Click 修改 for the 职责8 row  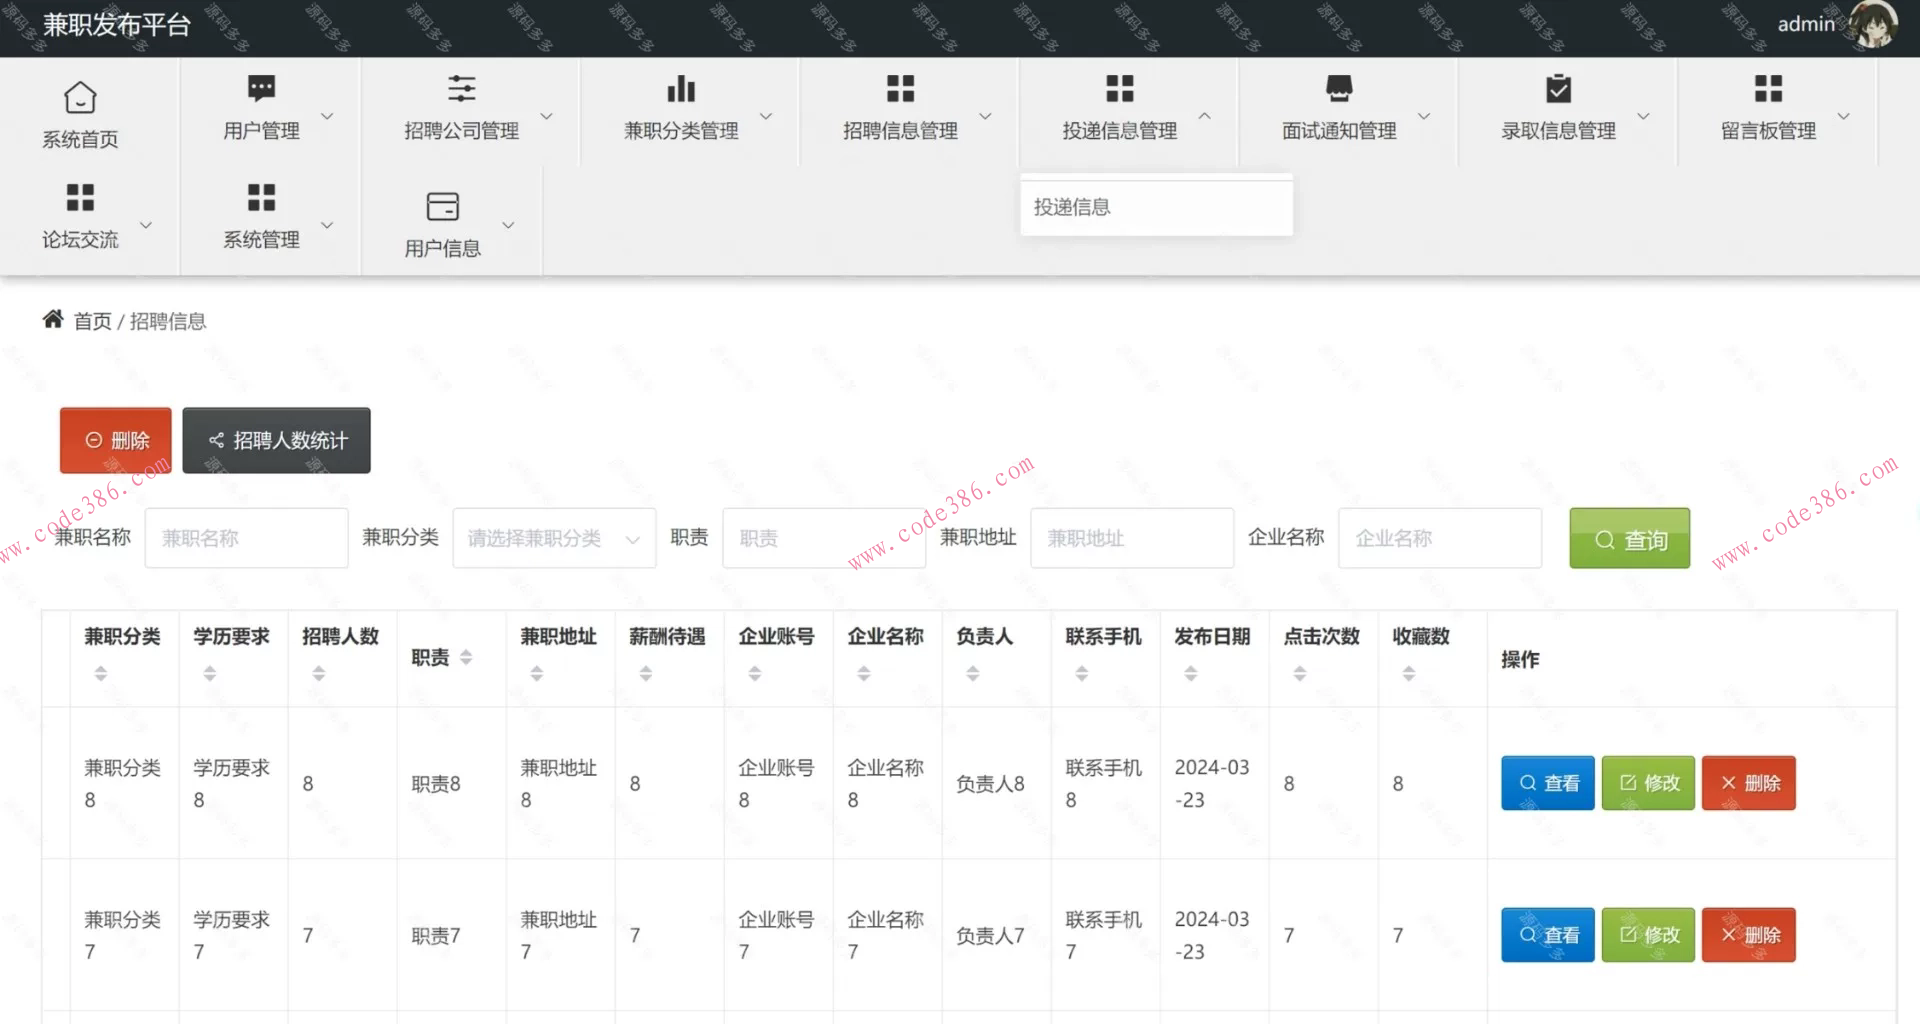point(1648,783)
